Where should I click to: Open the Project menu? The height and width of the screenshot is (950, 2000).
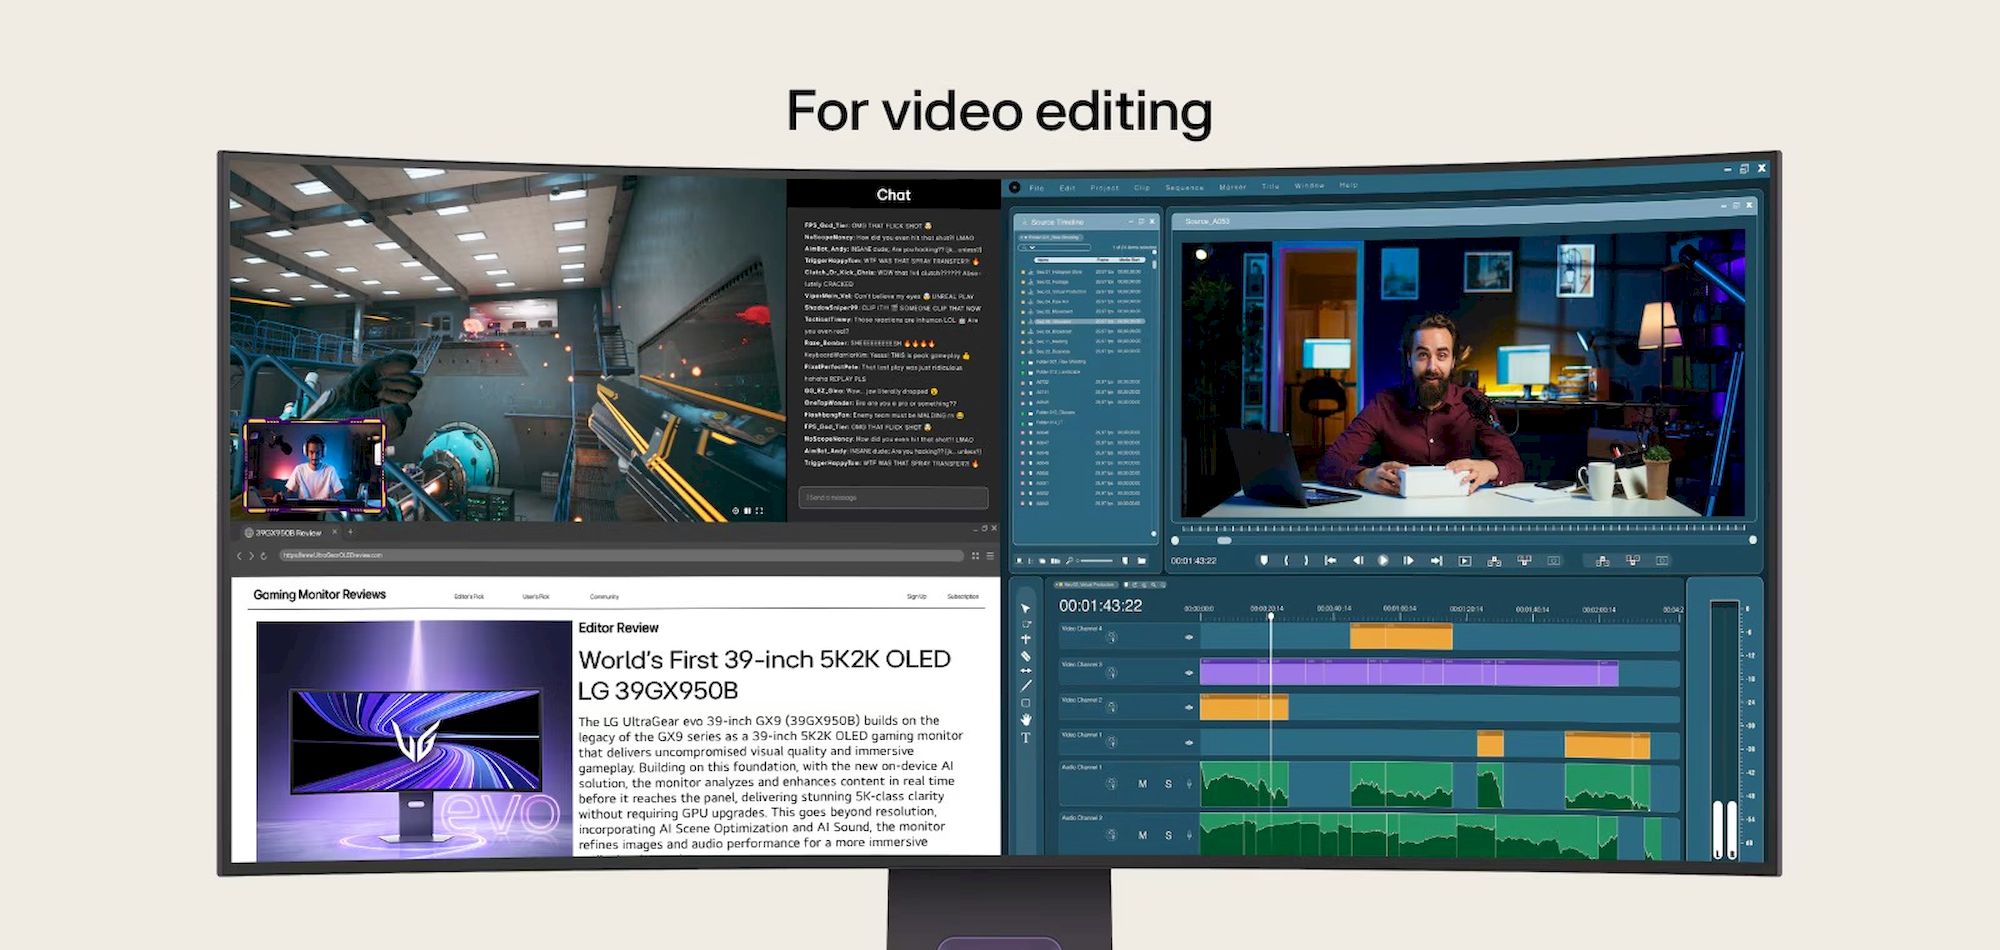(x=1104, y=188)
